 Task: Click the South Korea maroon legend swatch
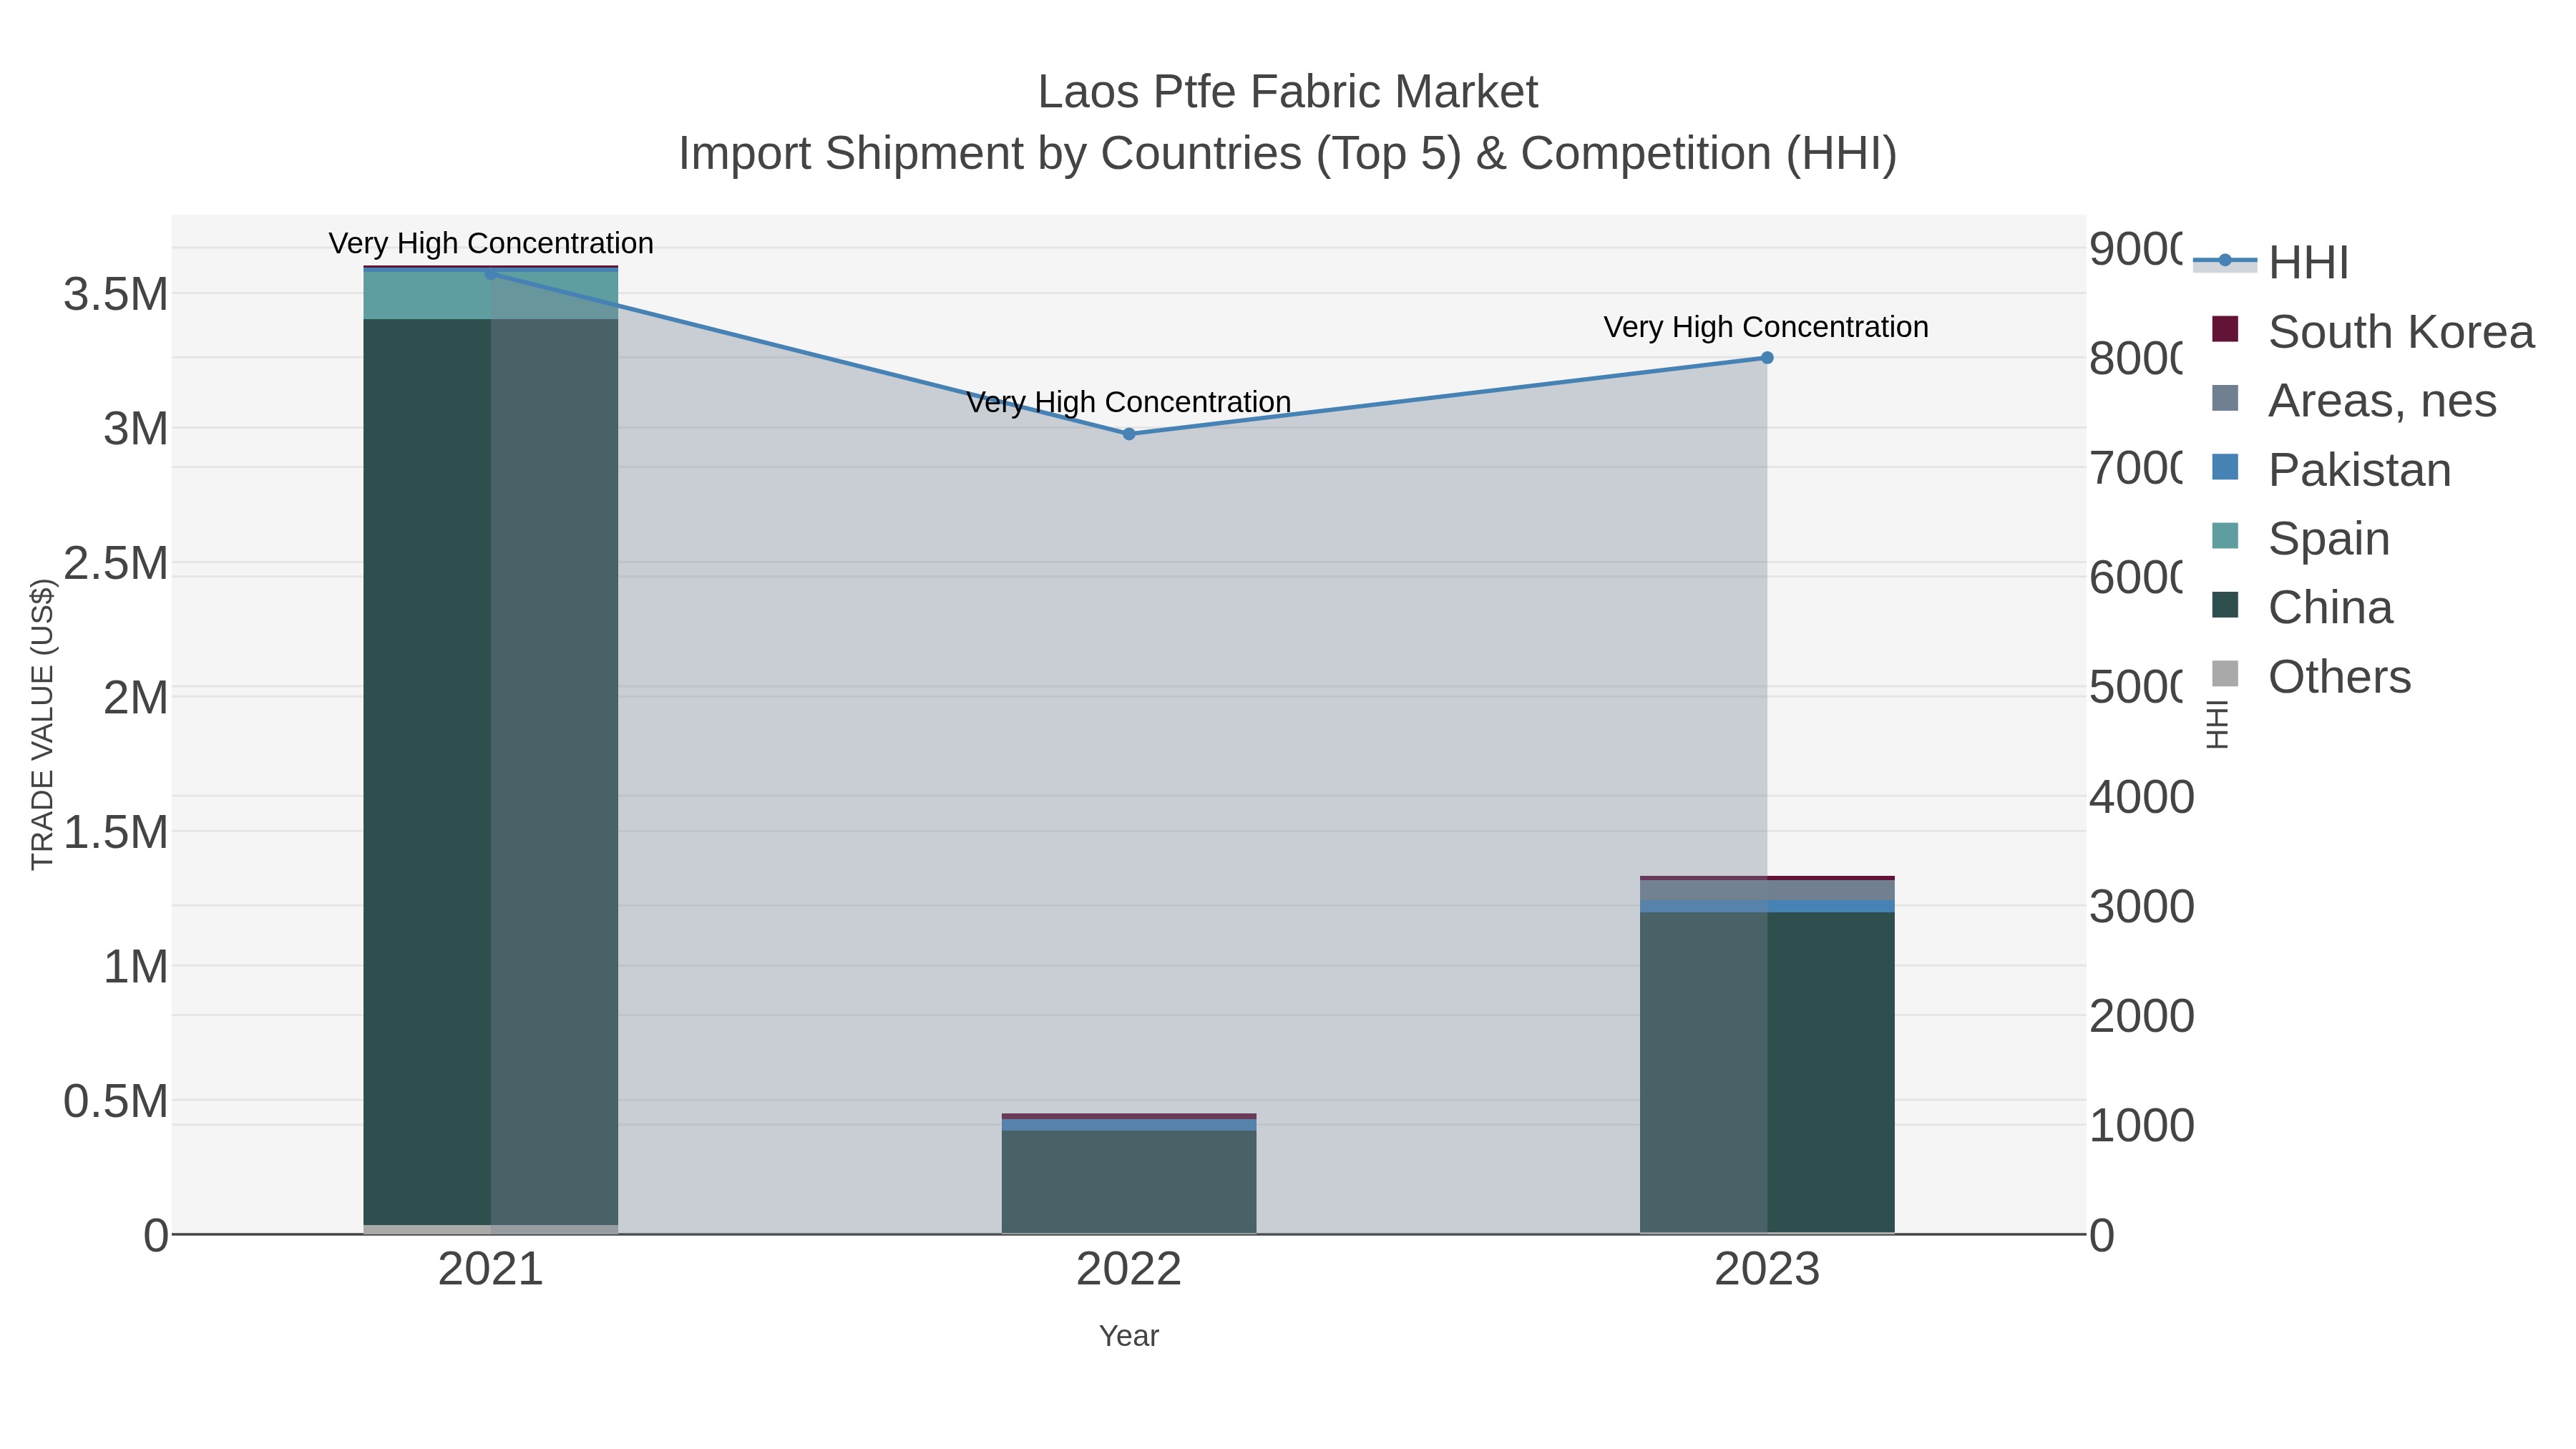pyautogui.click(x=2225, y=329)
